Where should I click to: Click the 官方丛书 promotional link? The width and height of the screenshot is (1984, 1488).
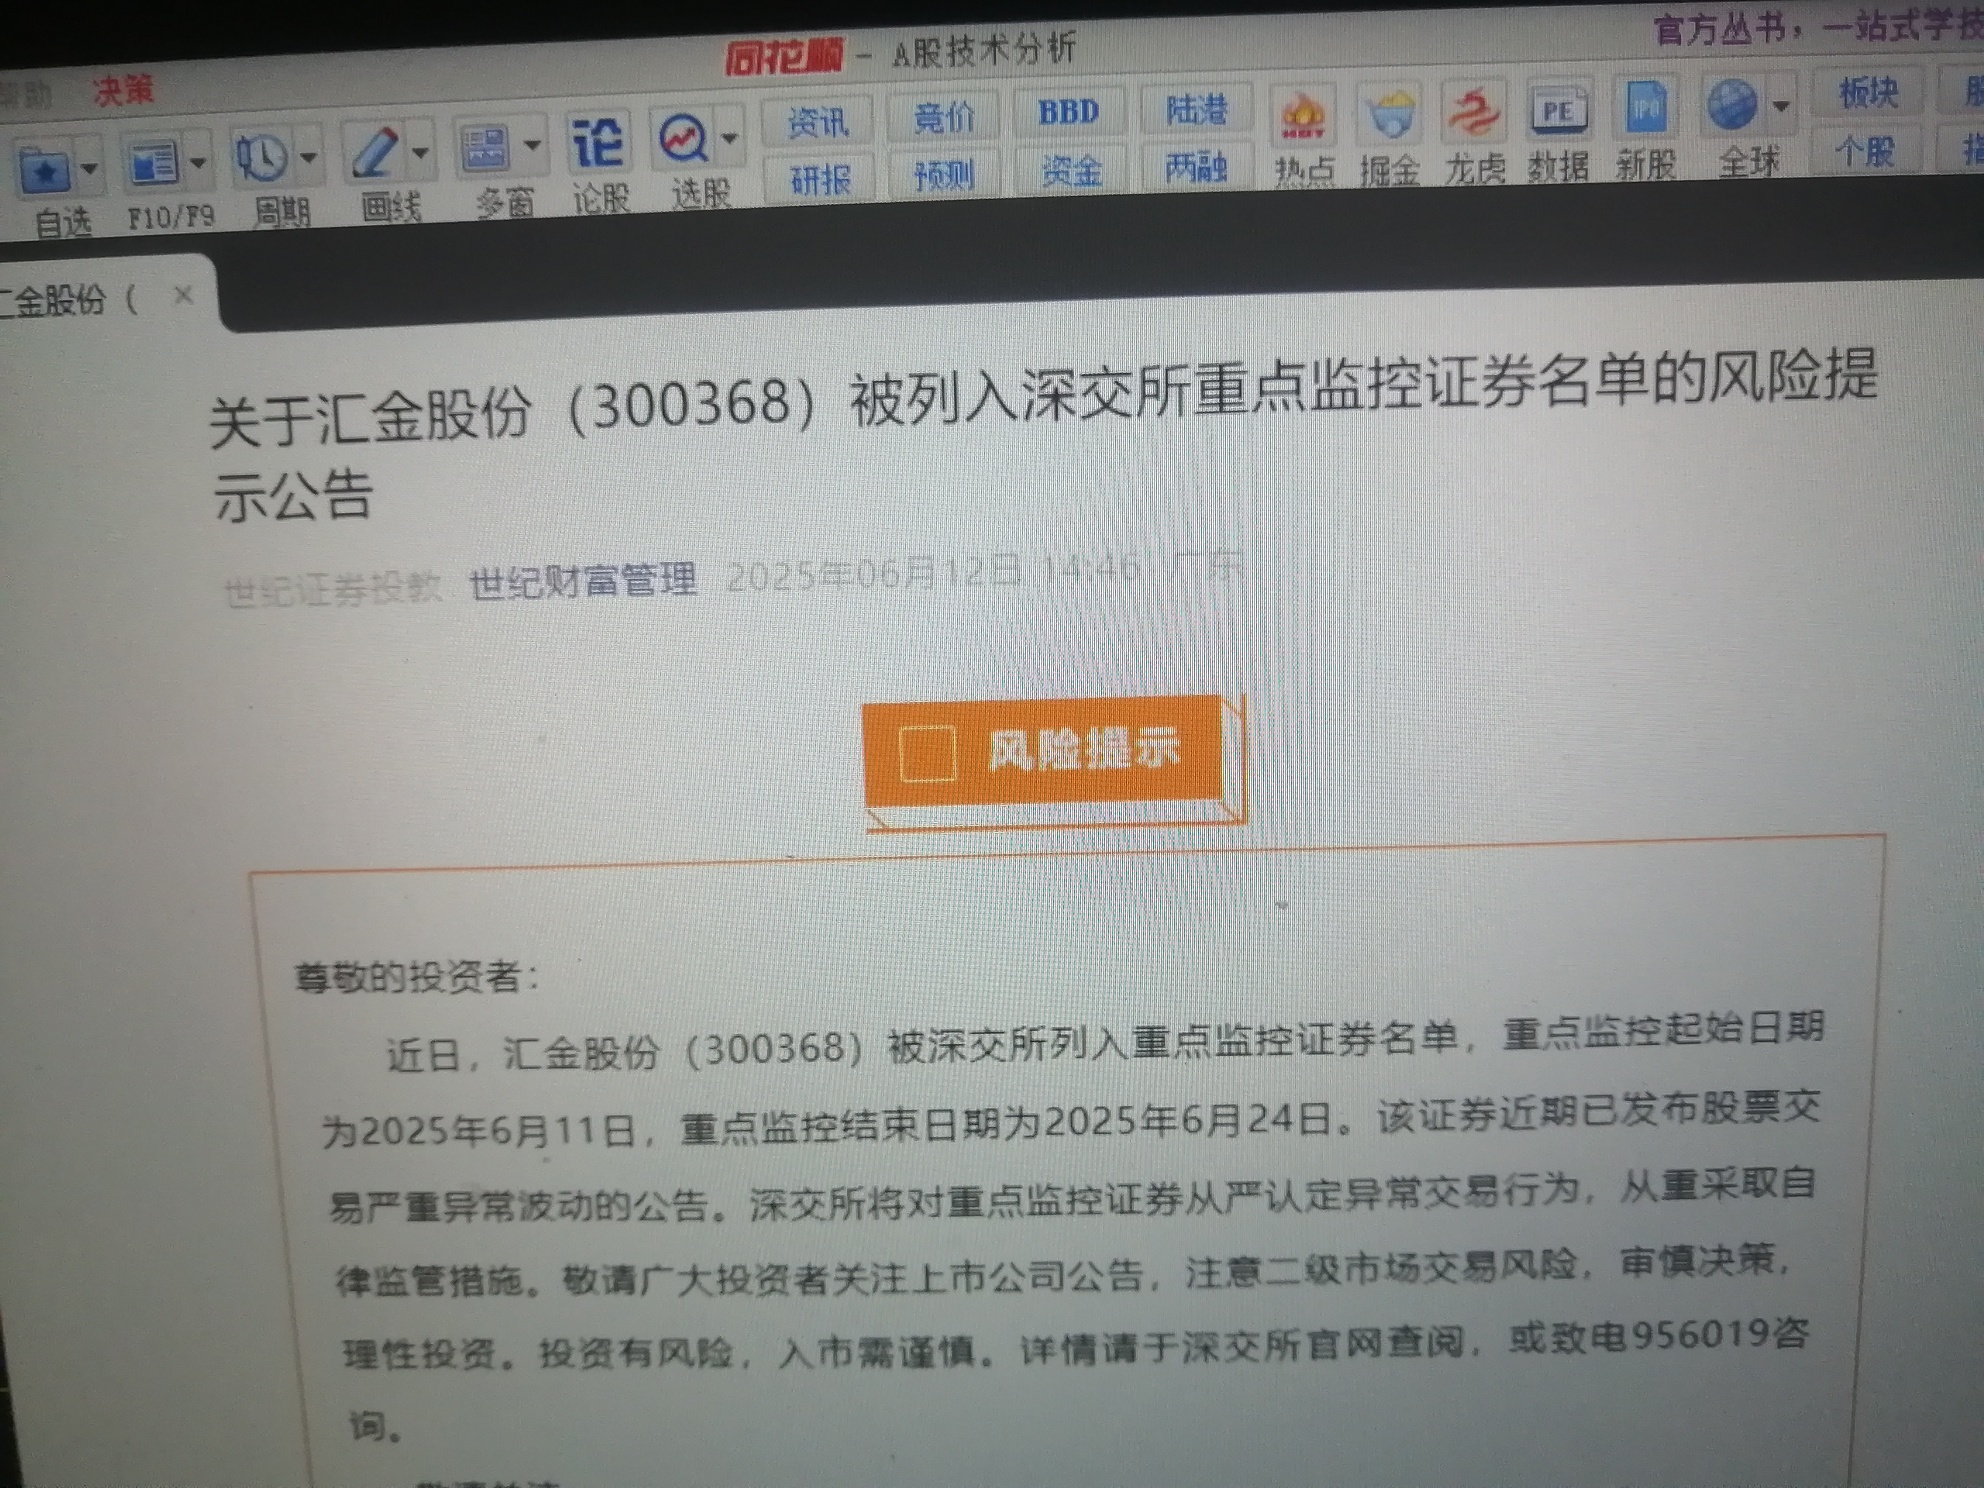[1816, 28]
